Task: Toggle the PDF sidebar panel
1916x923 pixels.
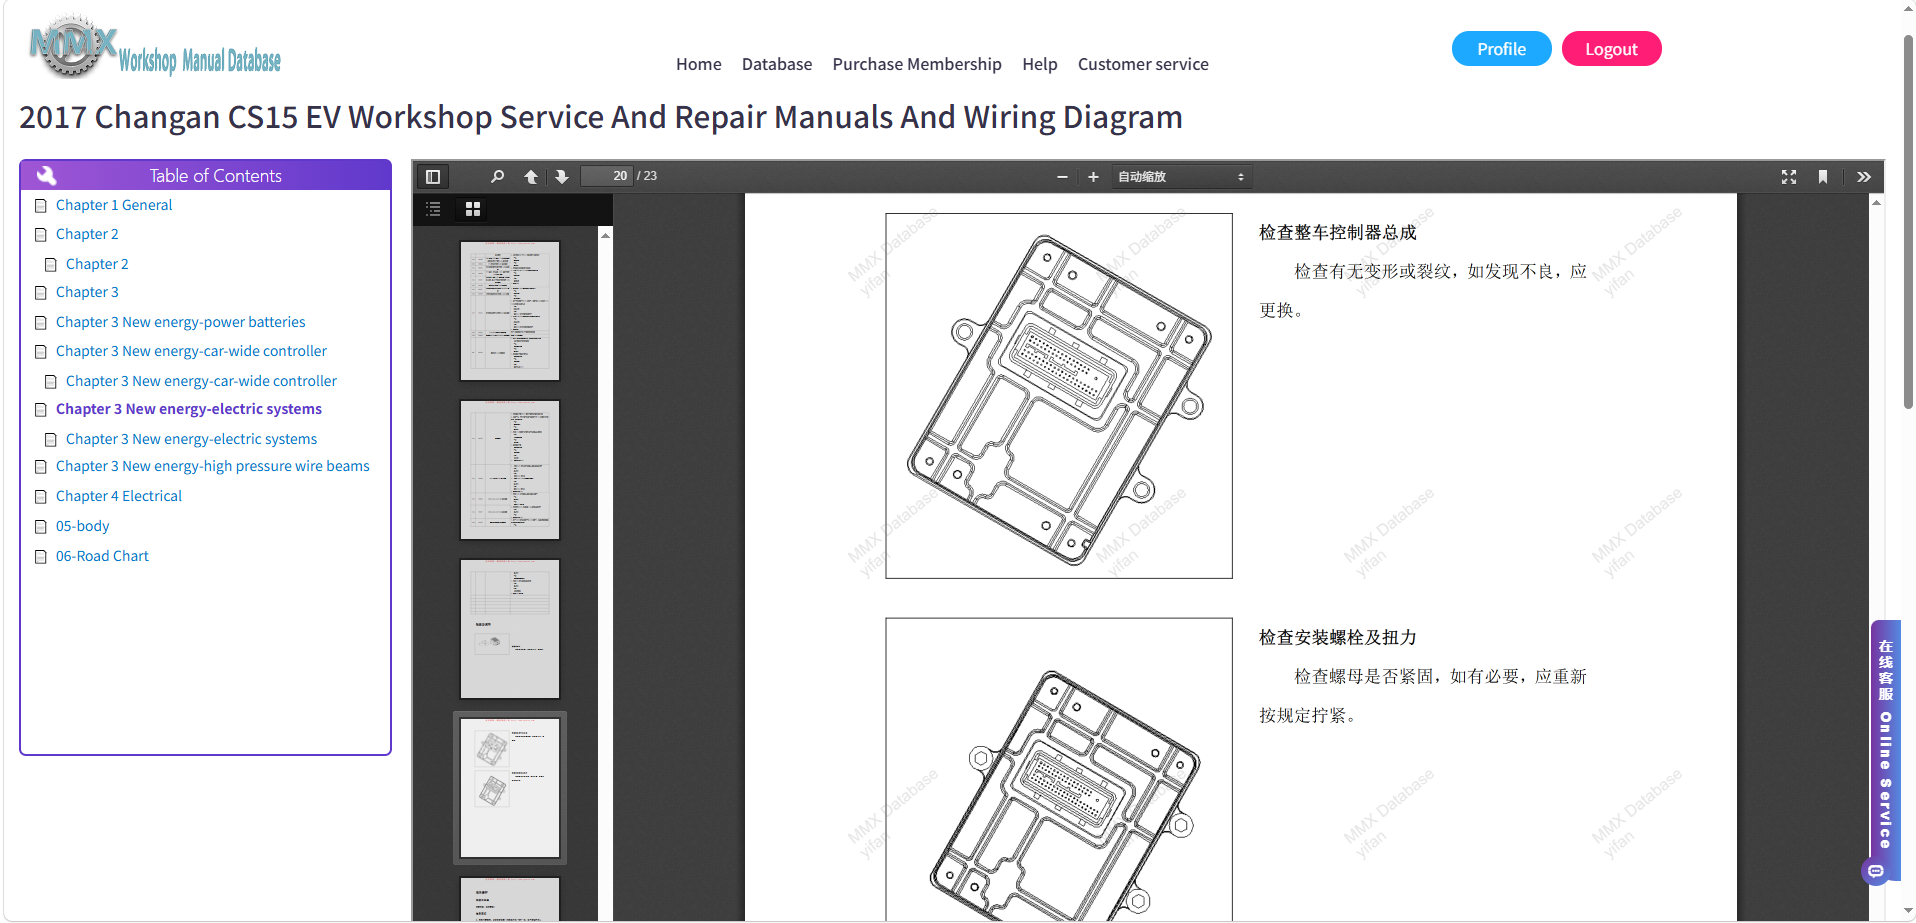Action: (x=433, y=177)
